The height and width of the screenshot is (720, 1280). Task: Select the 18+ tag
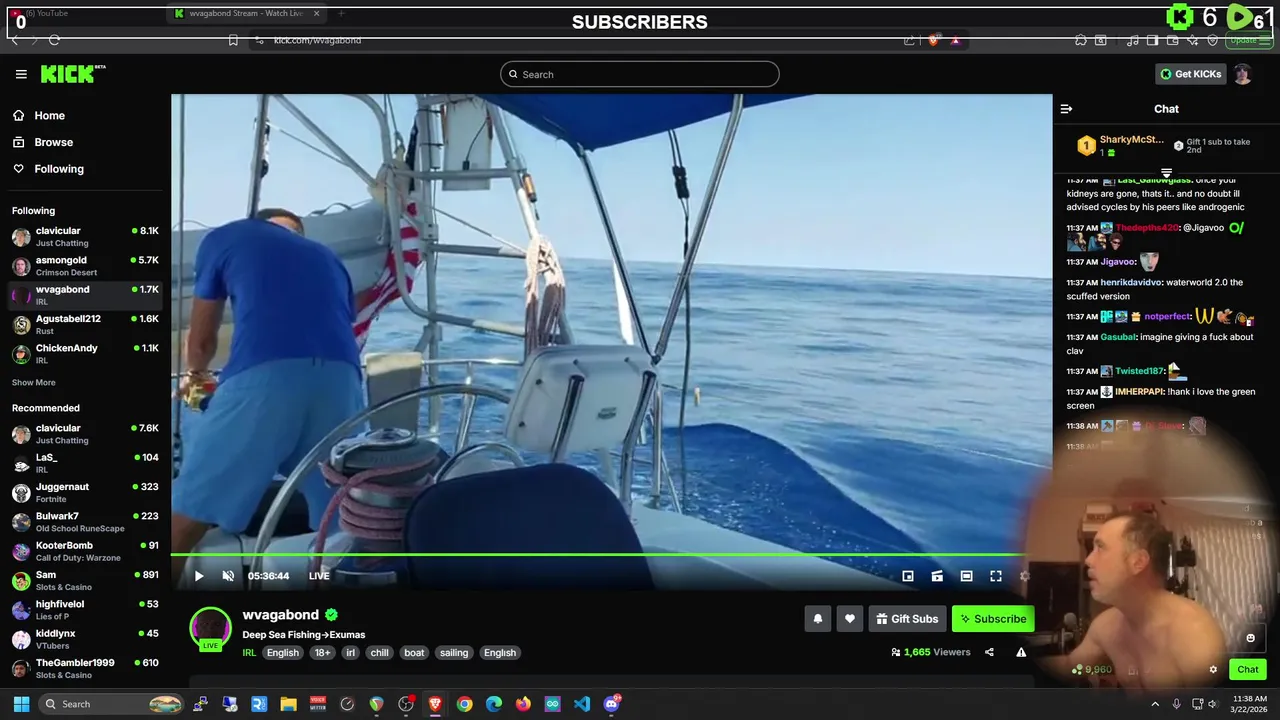(x=322, y=653)
